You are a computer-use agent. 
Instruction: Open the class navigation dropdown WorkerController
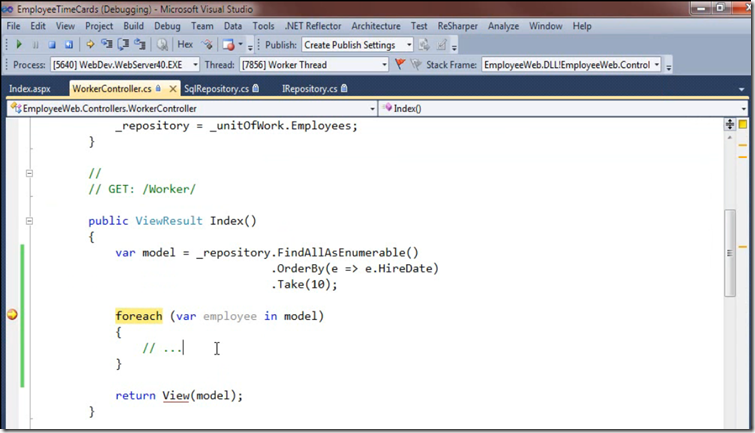[x=192, y=108]
